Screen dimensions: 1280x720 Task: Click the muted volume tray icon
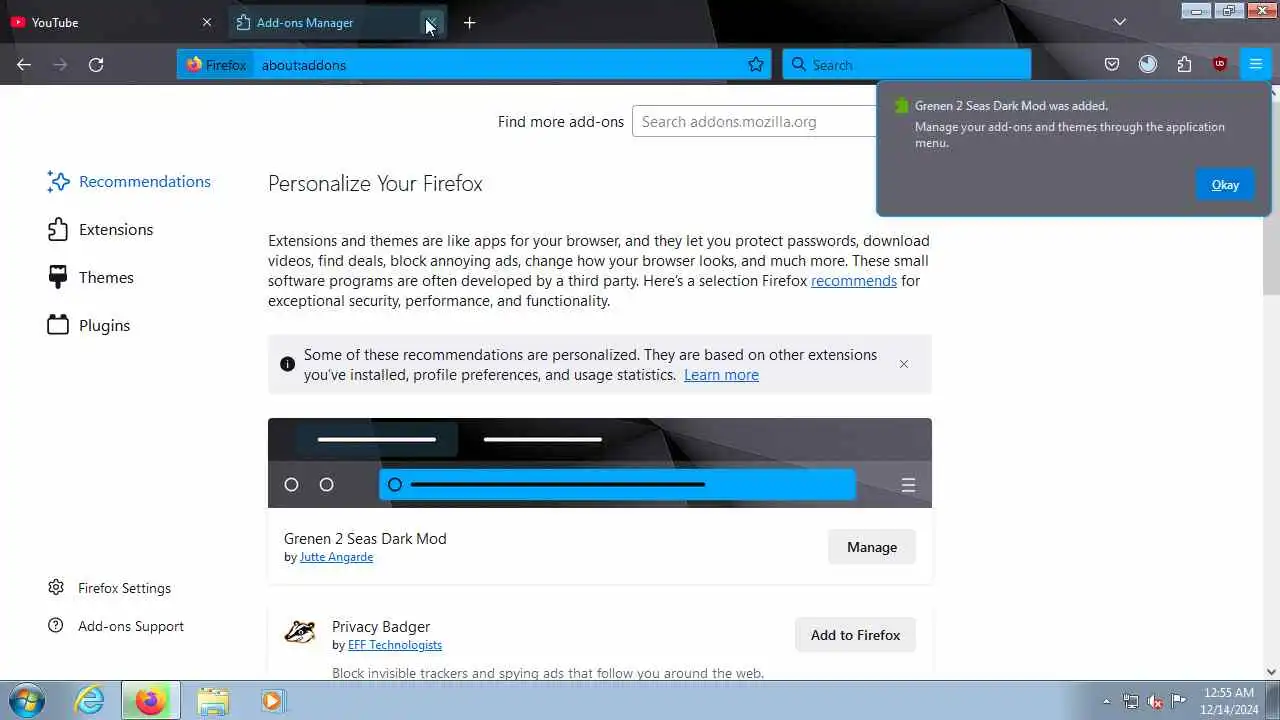(x=1155, y=701)
